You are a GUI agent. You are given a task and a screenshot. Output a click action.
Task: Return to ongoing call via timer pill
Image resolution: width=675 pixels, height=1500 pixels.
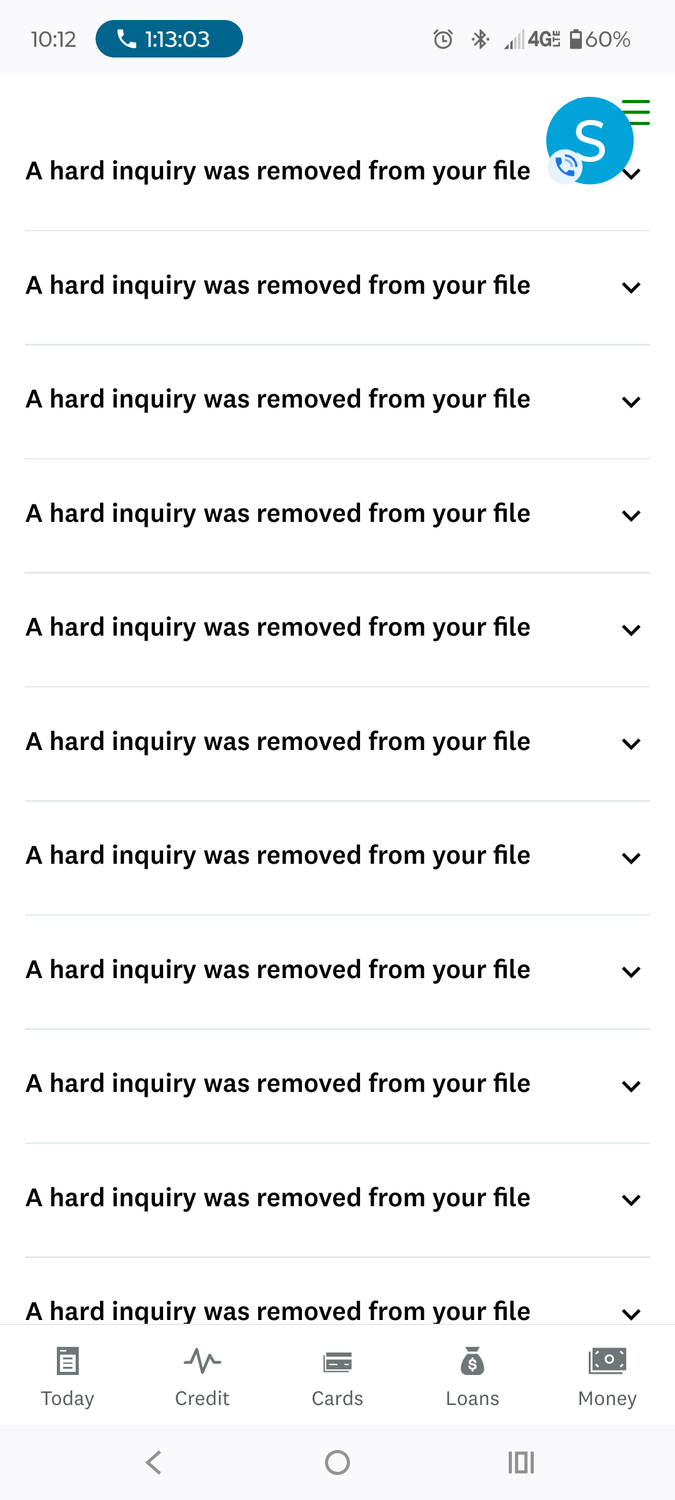pyautogui.click(x=169, y=40)
